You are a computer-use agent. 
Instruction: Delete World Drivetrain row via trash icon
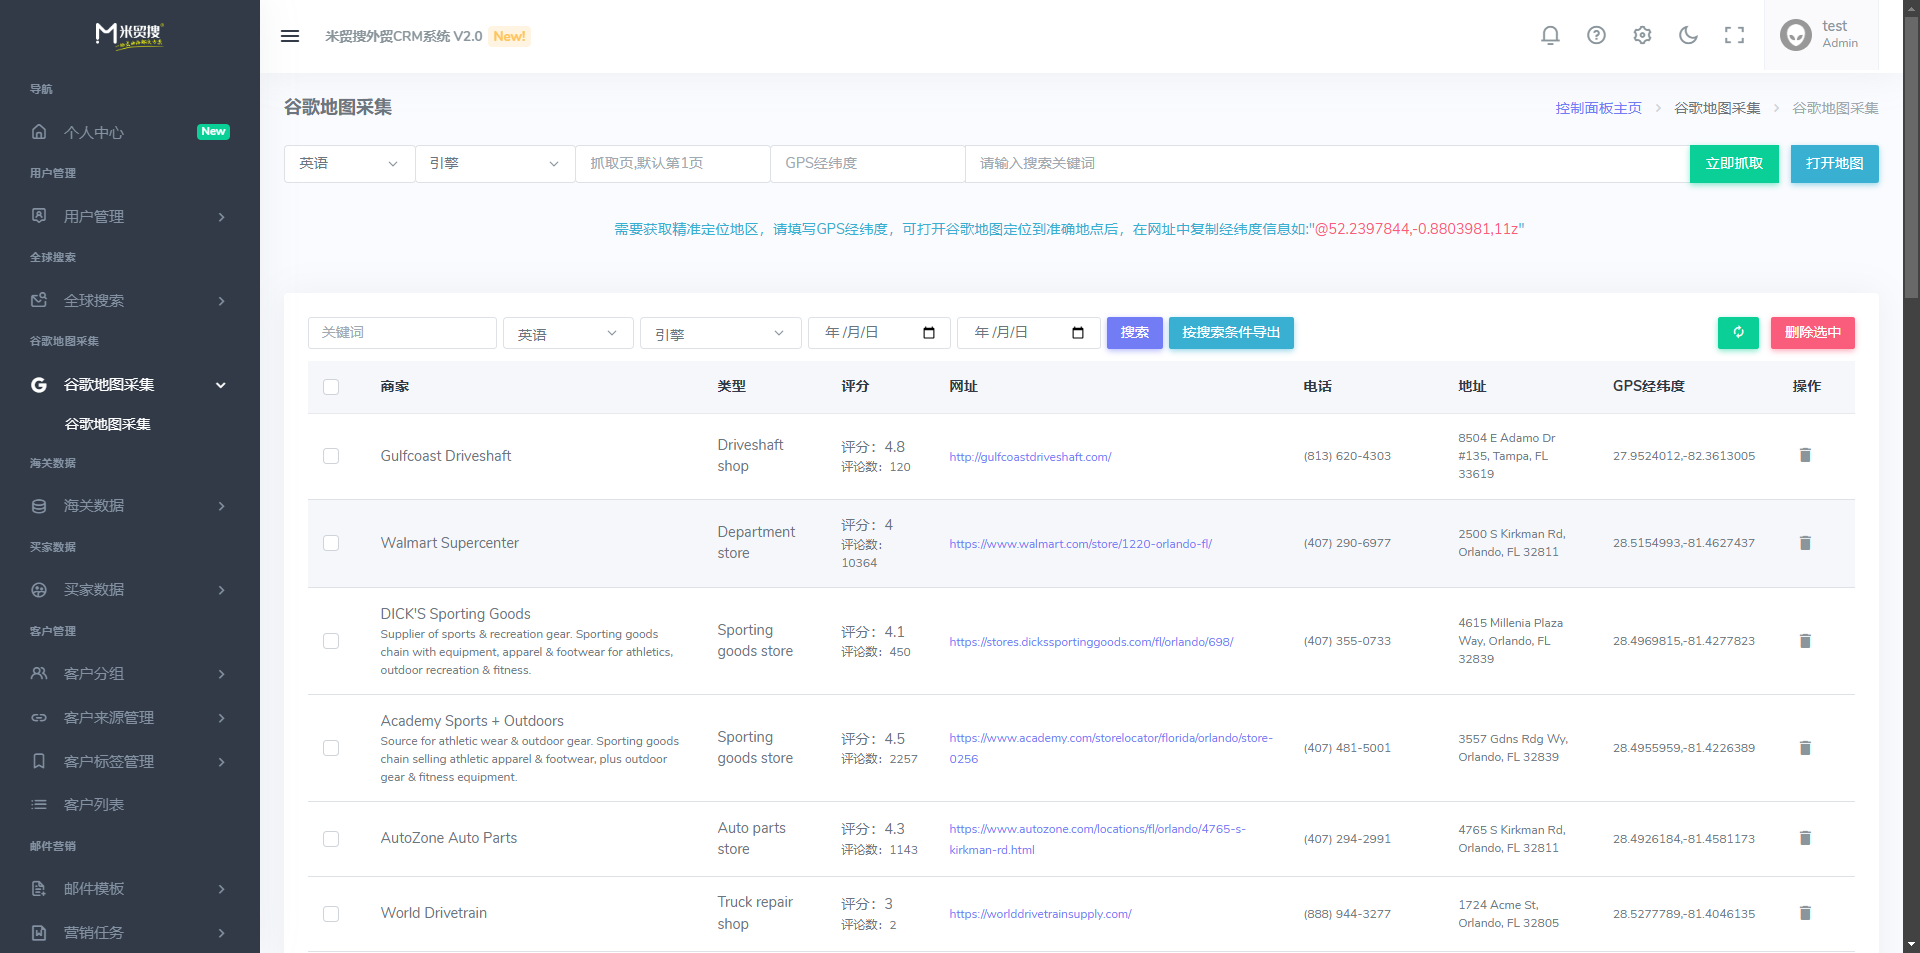(1805, 913)
